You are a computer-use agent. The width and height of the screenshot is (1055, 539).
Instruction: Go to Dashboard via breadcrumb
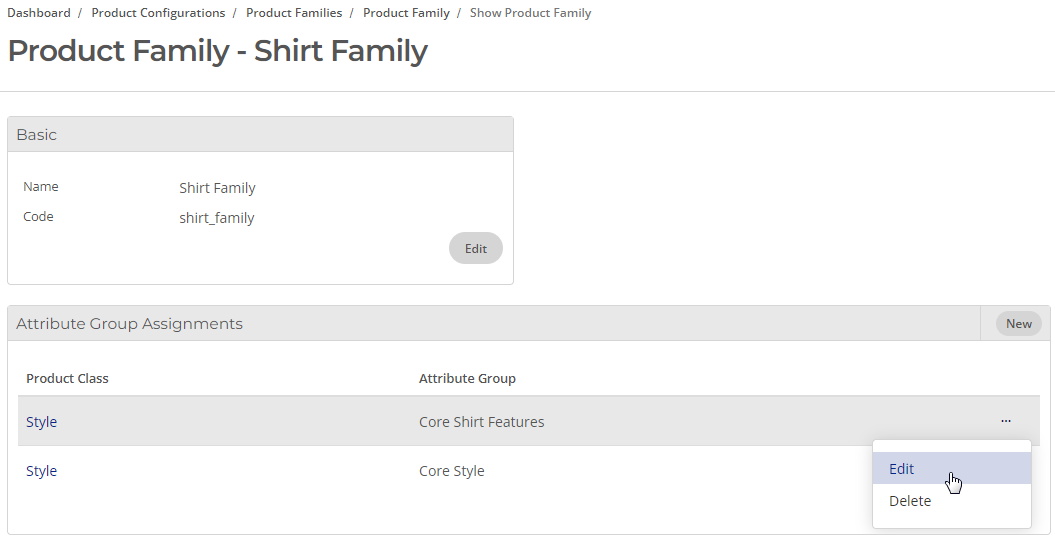point(39,13)
